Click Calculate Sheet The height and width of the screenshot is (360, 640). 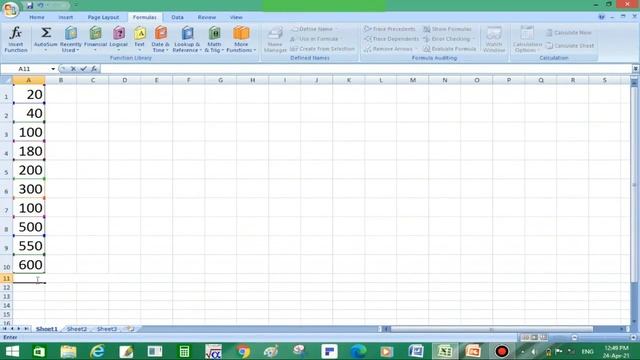point(570,45)
